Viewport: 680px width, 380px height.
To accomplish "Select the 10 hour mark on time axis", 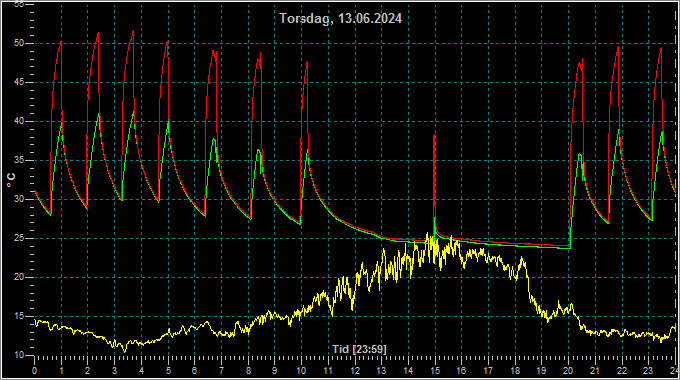I will pos(301,370).
